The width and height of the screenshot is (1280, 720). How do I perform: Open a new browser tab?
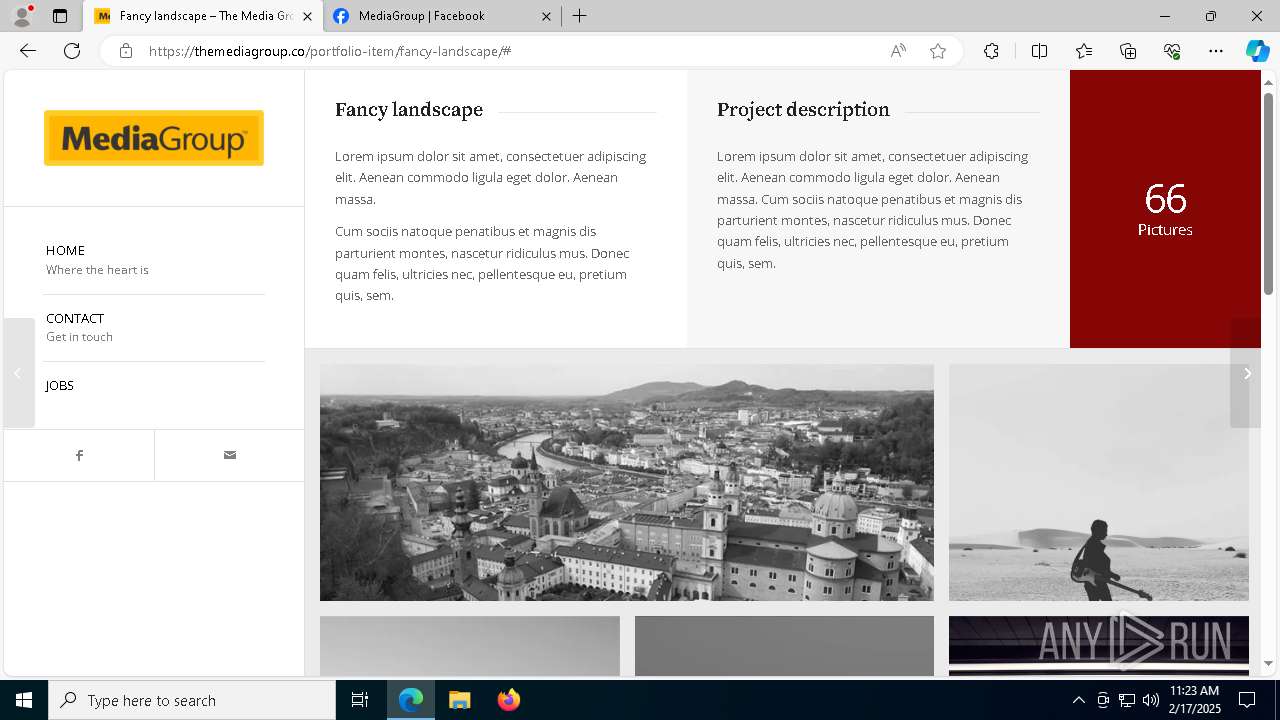(579, 16)
